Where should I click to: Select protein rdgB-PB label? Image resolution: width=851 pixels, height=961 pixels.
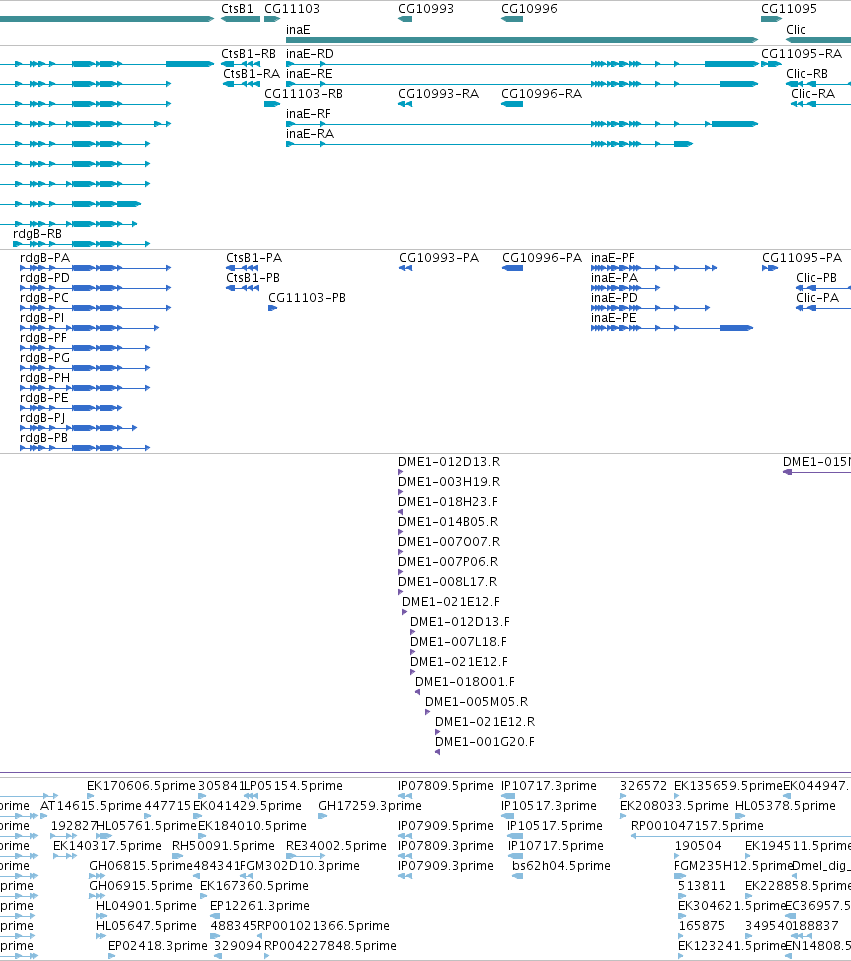(43, 438)
